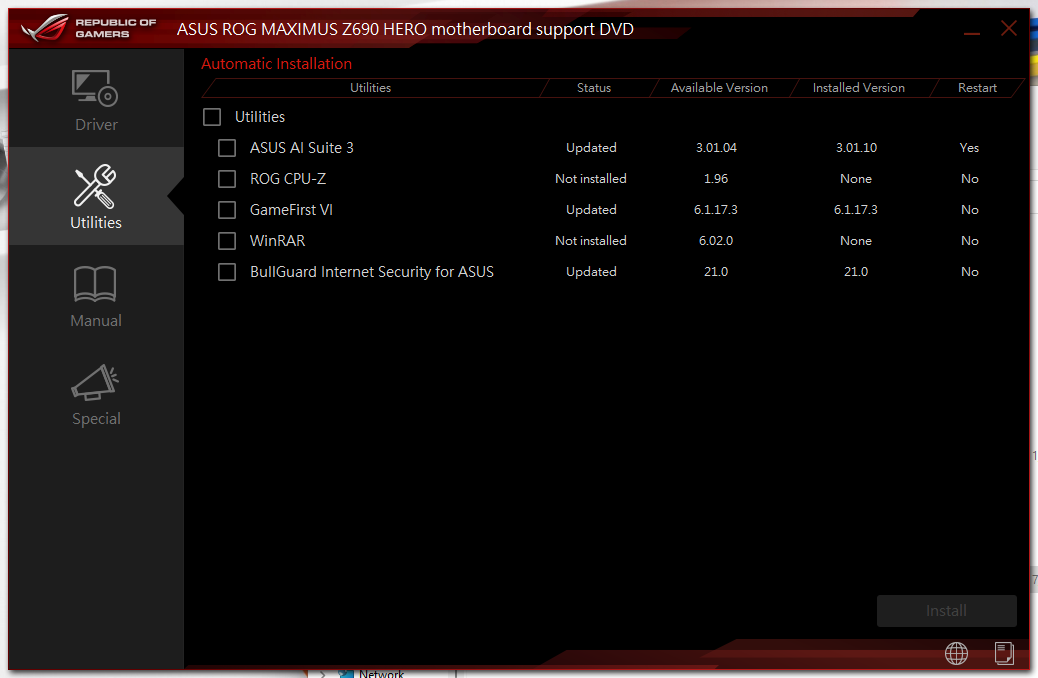Check the top-level Utilities select-all checkbox

tap(212, 117)
